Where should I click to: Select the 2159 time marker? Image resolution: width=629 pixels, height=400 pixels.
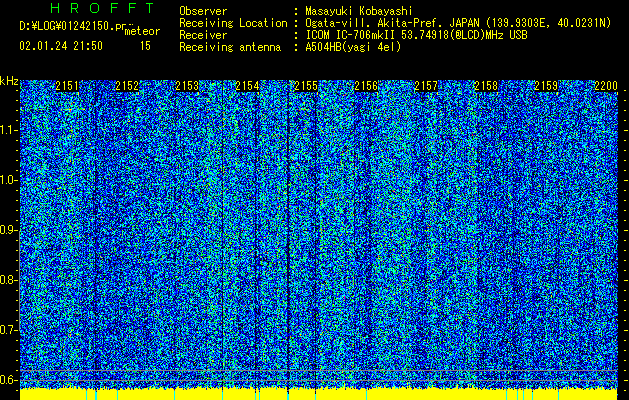coord(546,86)
